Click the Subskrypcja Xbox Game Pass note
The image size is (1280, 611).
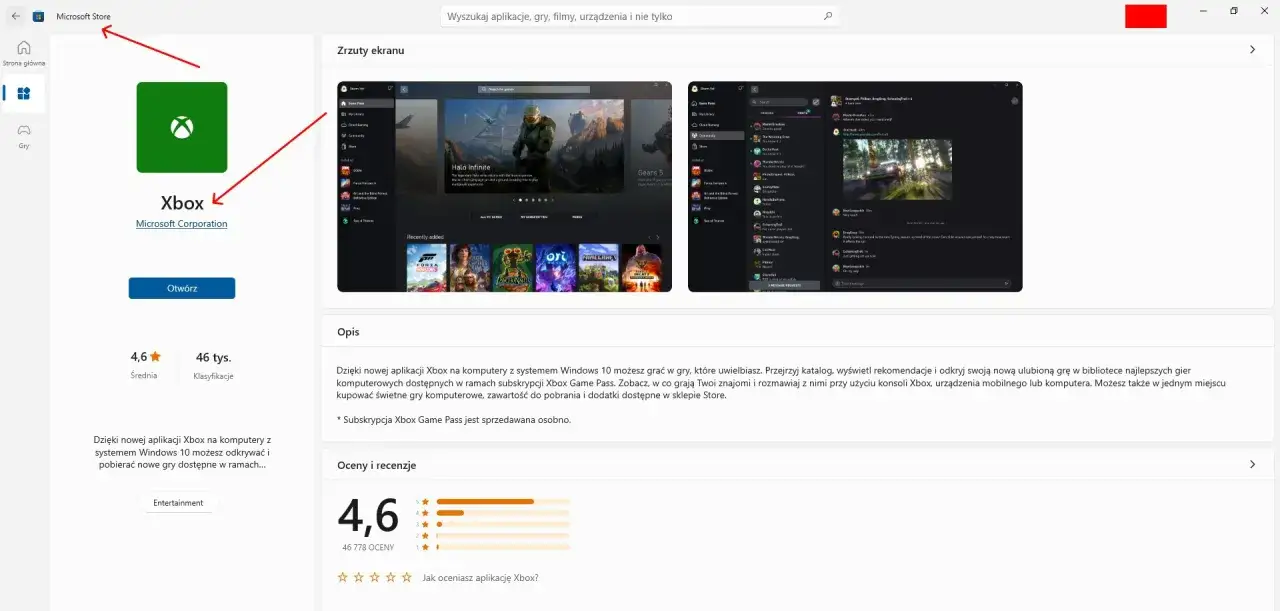(454, 420)
